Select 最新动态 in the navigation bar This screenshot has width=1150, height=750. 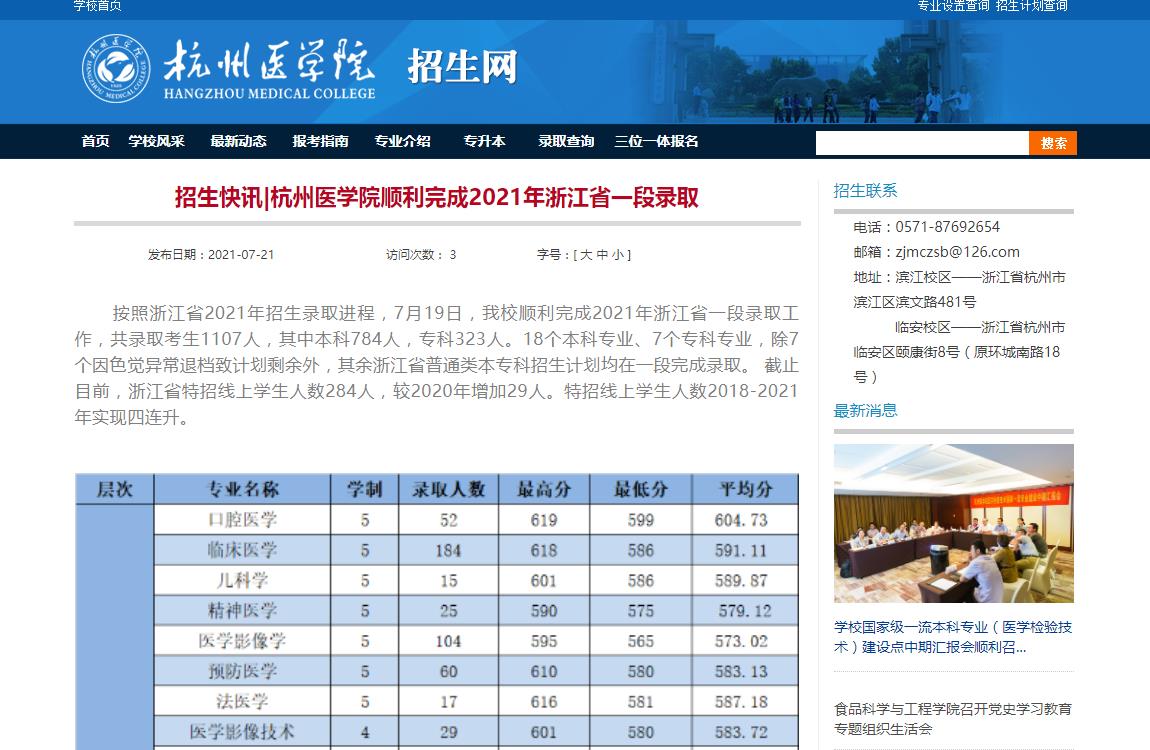pos(238,141)
